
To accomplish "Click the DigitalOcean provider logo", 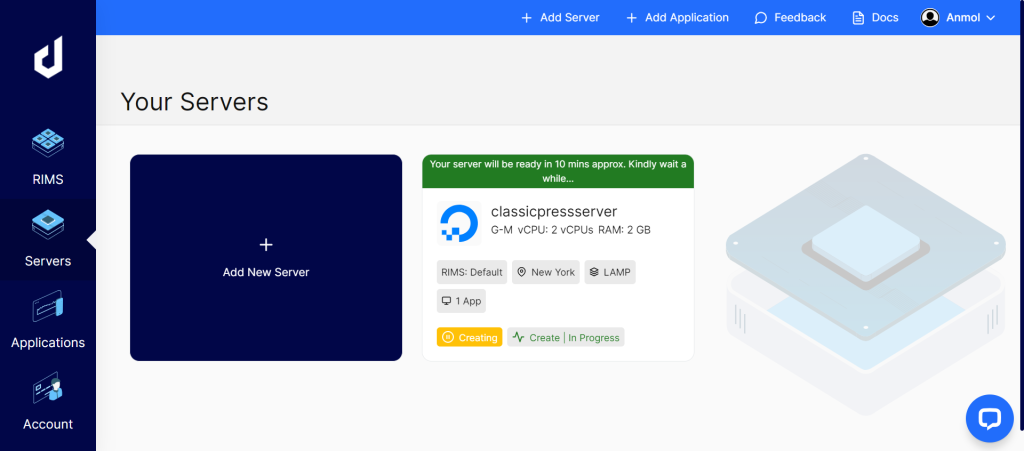I will tap(459, 222).
